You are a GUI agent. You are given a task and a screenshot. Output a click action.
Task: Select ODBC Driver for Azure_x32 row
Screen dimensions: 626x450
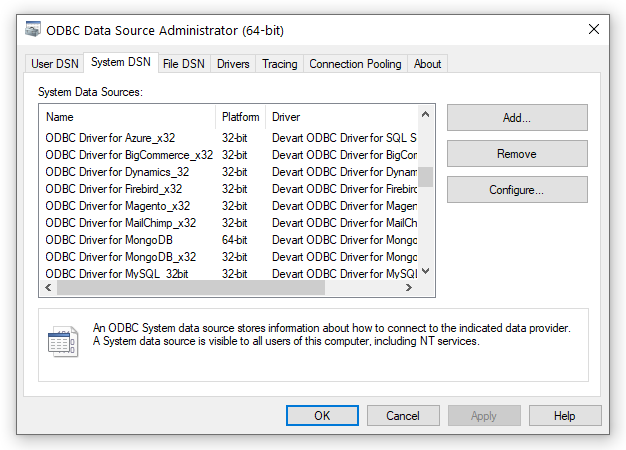(x=113, y=138)
